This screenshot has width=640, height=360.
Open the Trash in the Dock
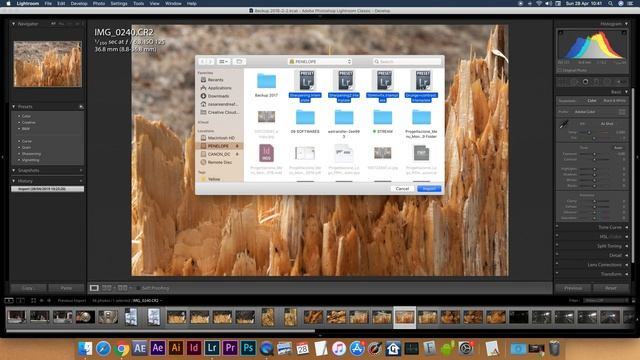pos(554,348)
